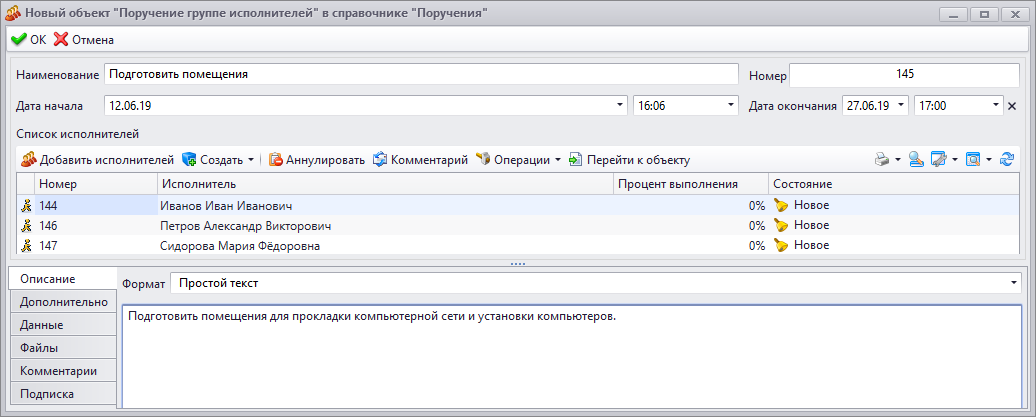Expand the Создать dropdown arrow
The image size is (1036, 417).
[251, 160]
